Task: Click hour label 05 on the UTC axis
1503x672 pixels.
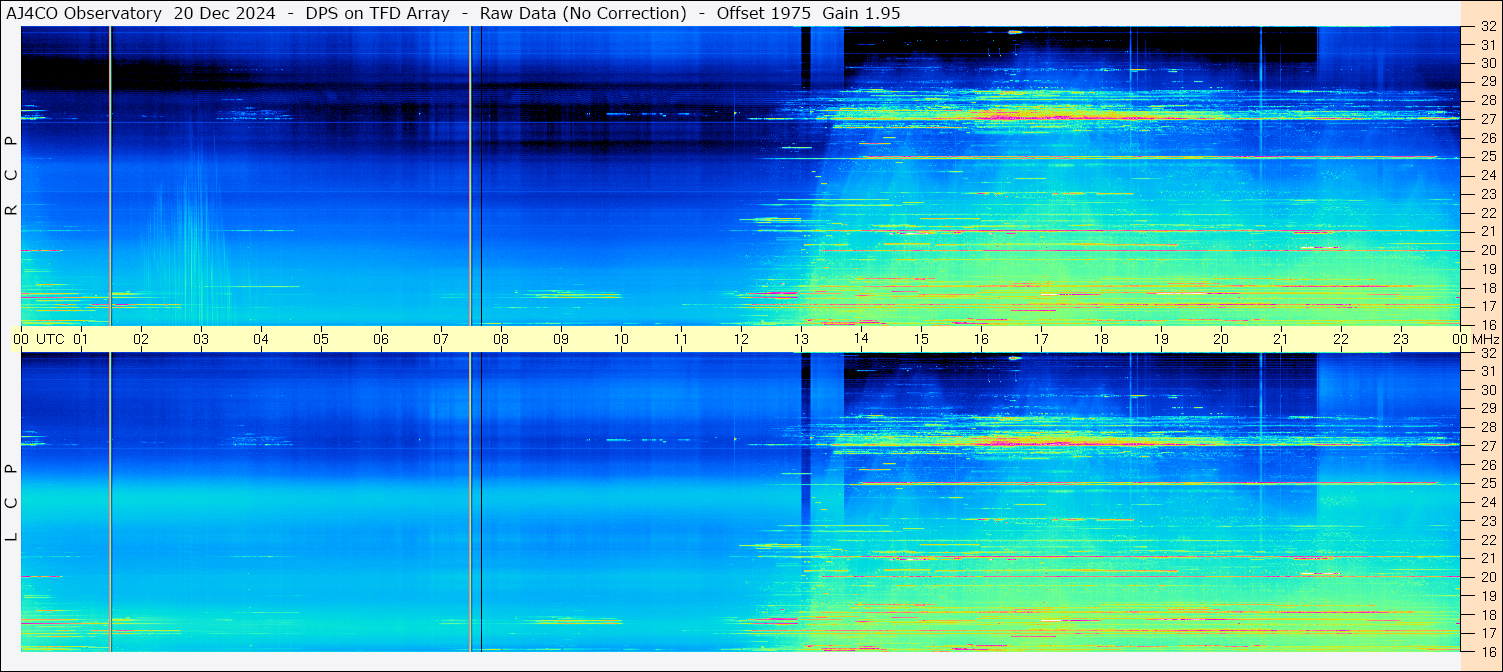Action: coord(321,339)
